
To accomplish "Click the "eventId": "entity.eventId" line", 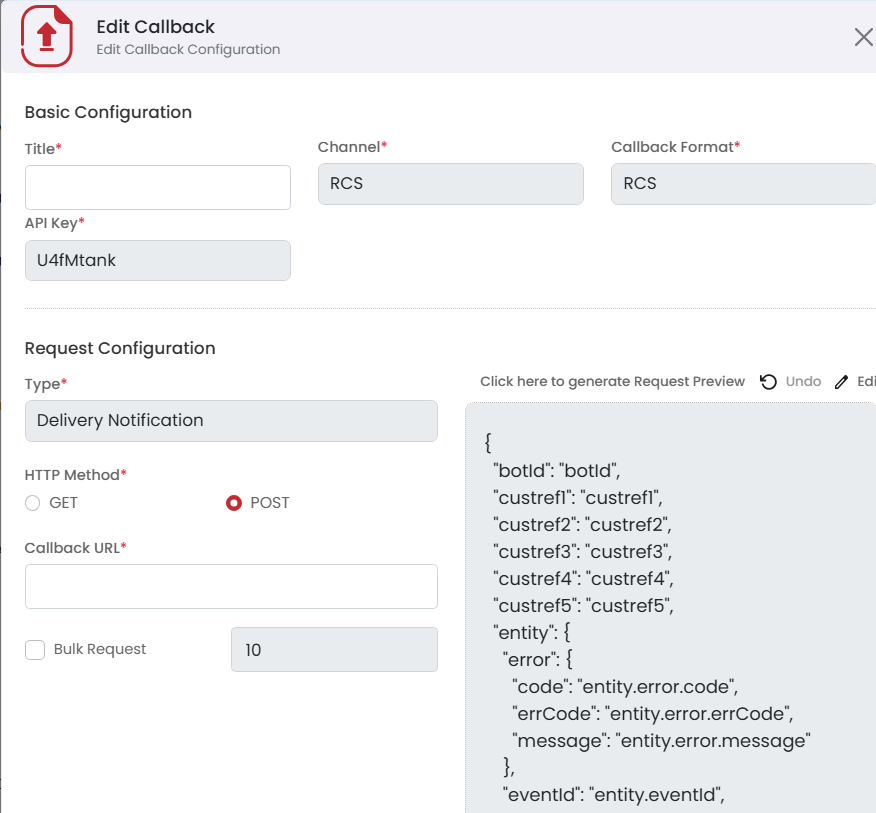I will coord(613,795).
